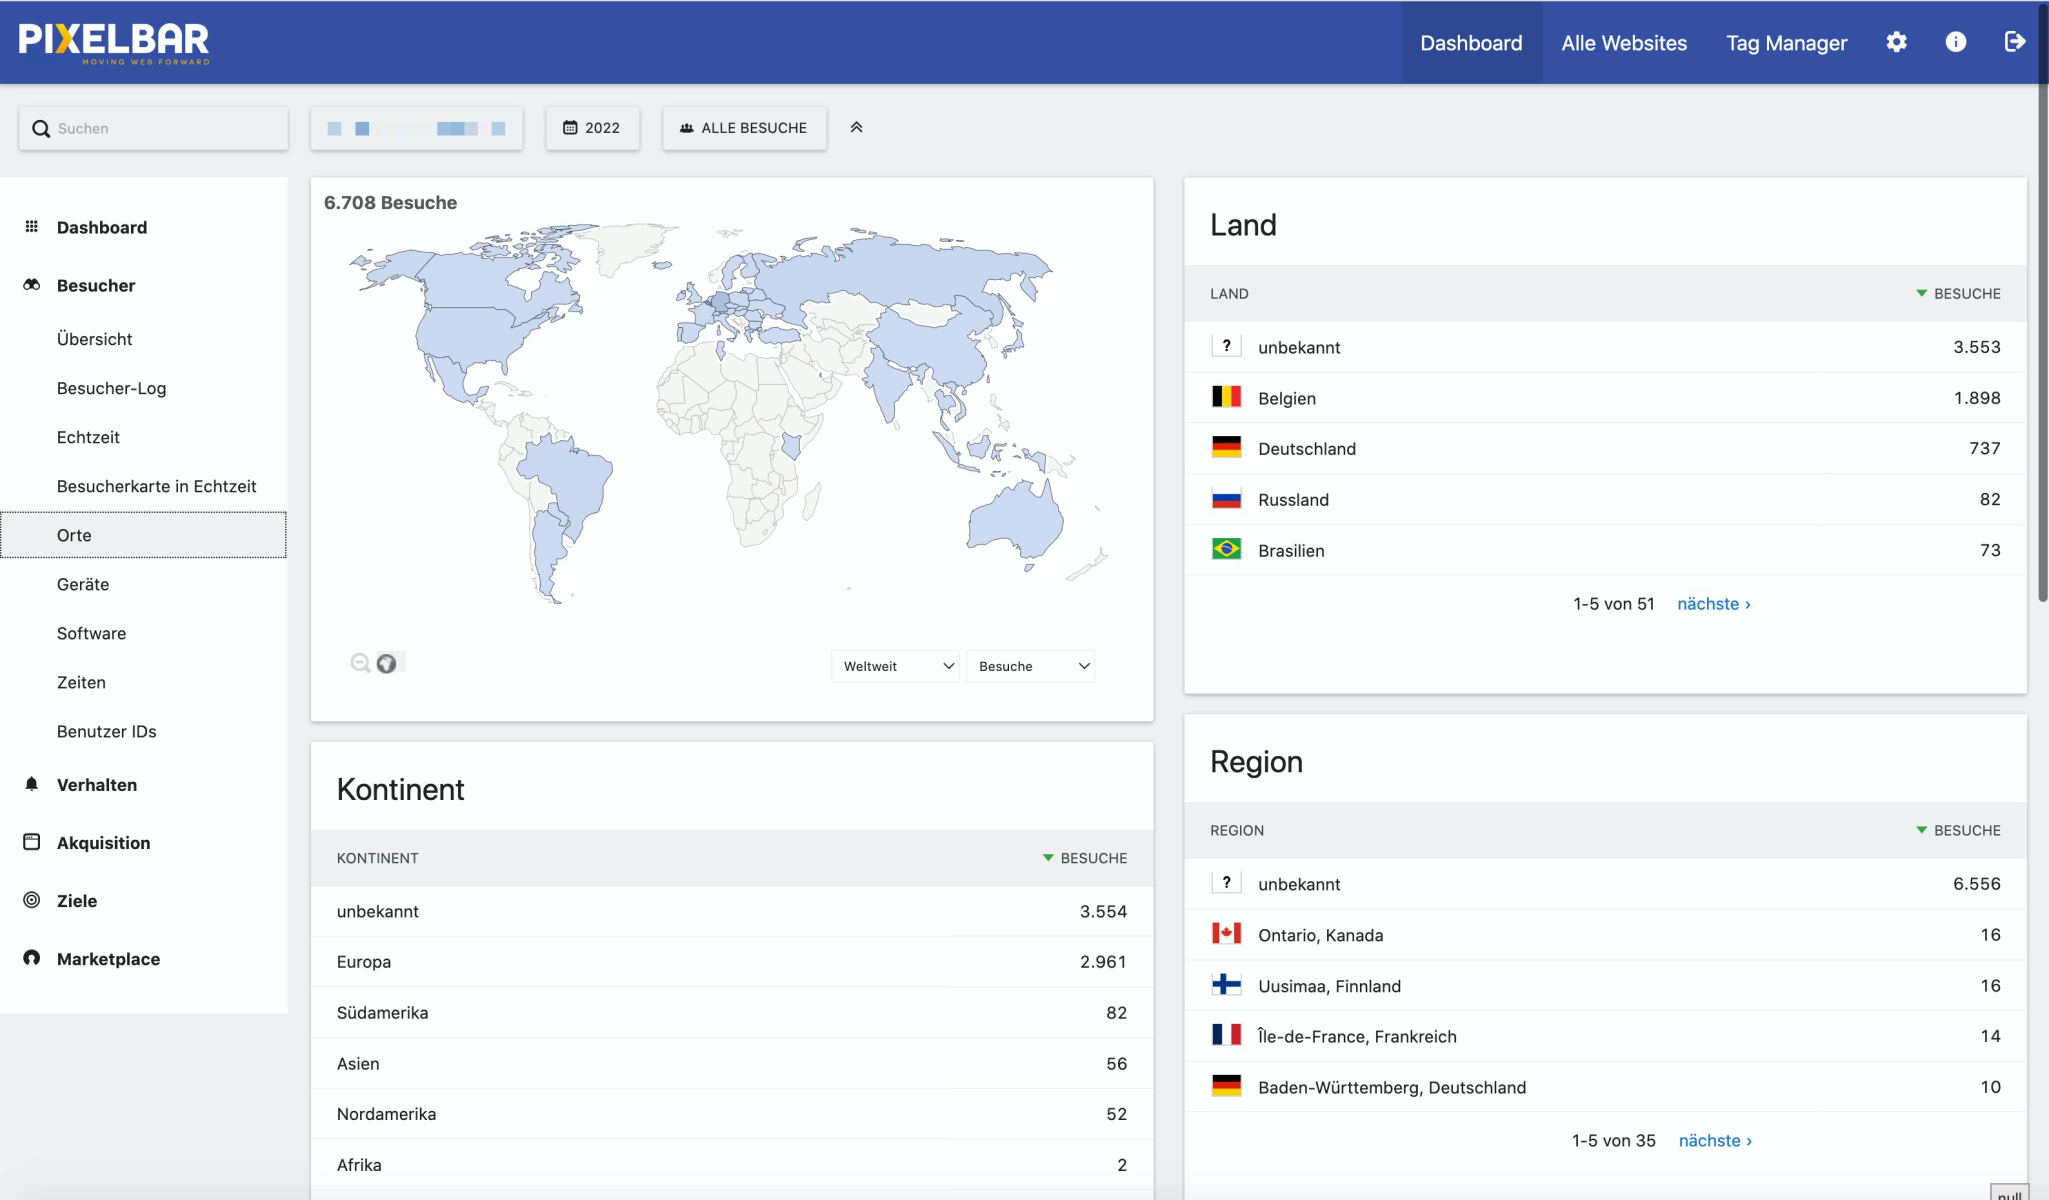Click the Besucher binoculars icon in sidebar
2049x1200 pixels.
click(x=32, y=285)
